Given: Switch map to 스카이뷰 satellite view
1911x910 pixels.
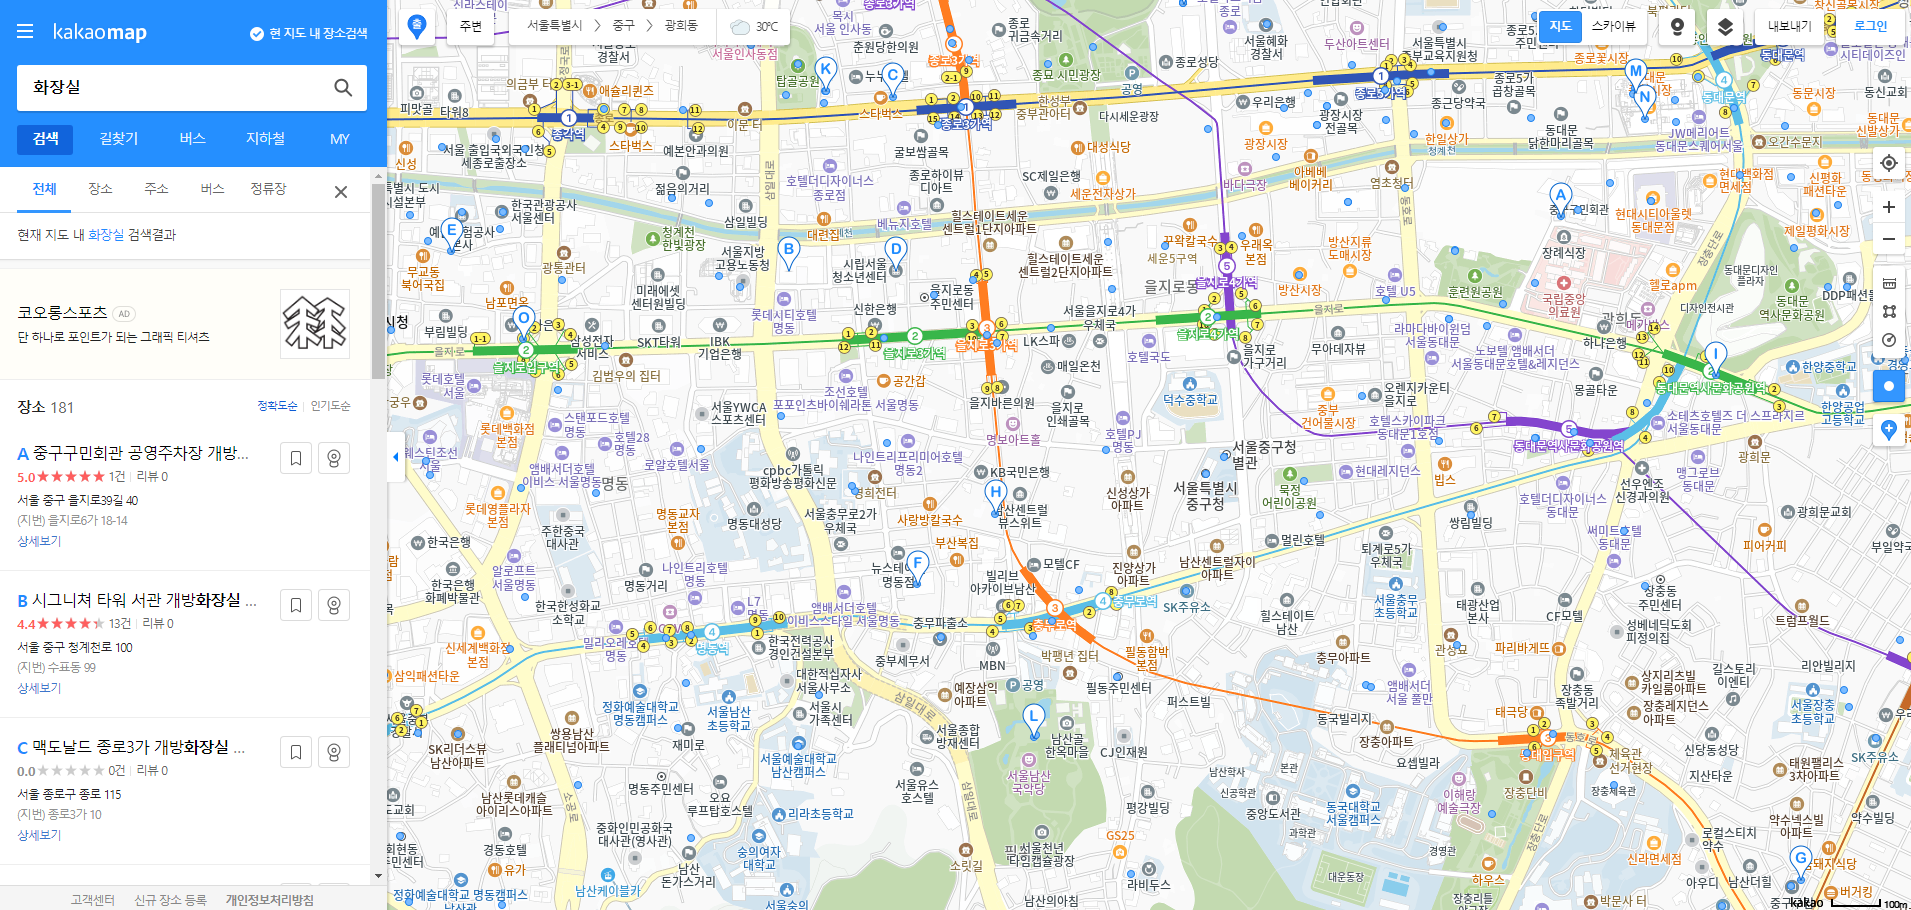Looking at the screenshot, I should click(1613, 27).
